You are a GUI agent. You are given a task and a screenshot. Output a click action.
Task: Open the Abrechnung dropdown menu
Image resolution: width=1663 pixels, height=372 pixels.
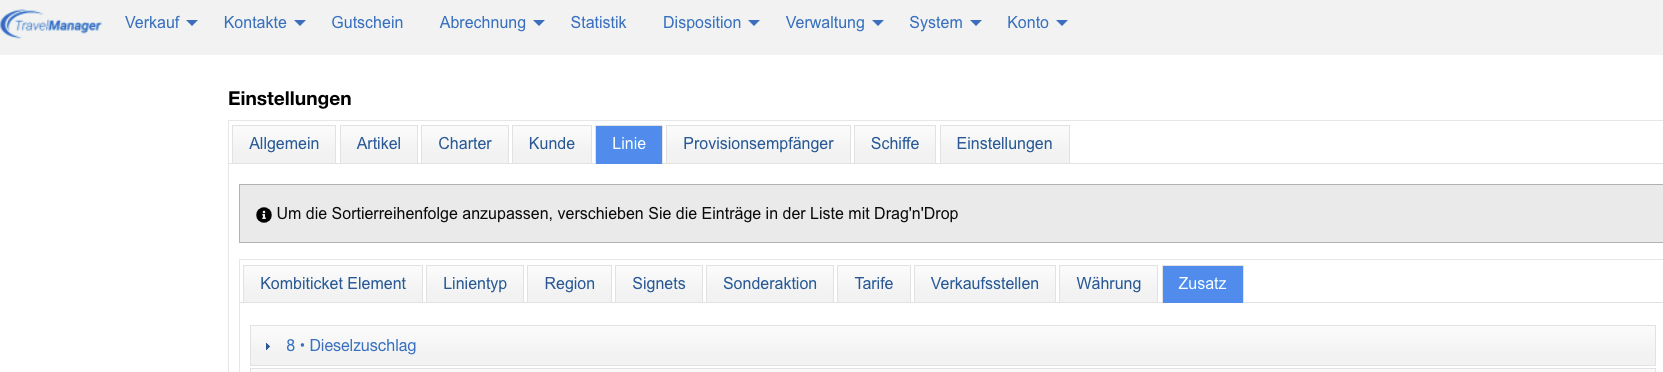pos(492,22)
